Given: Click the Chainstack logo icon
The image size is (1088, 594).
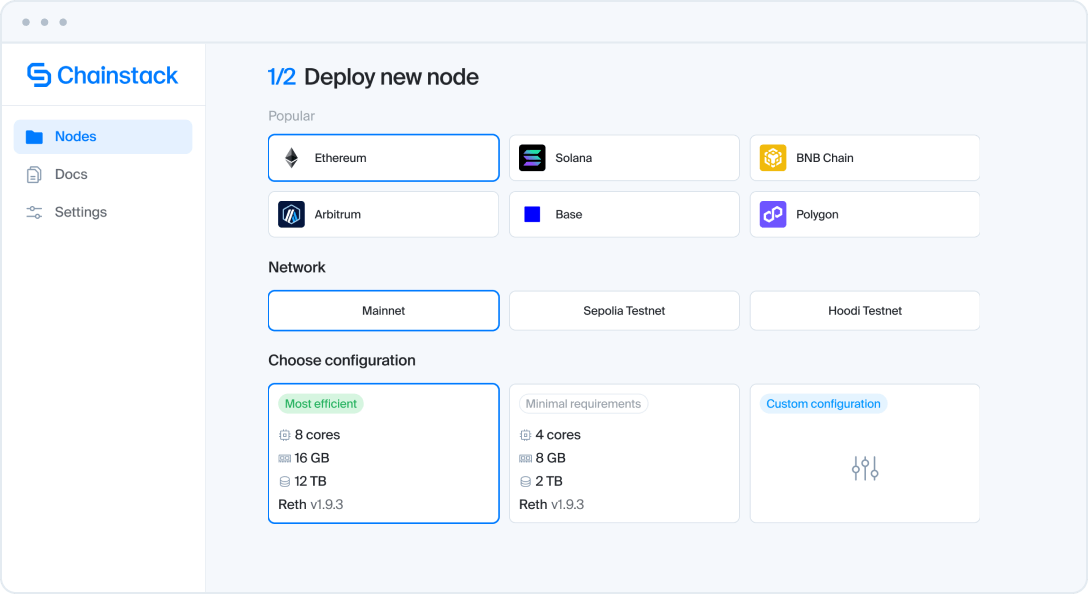Looking at the screenshot, I should pos(39,75).
